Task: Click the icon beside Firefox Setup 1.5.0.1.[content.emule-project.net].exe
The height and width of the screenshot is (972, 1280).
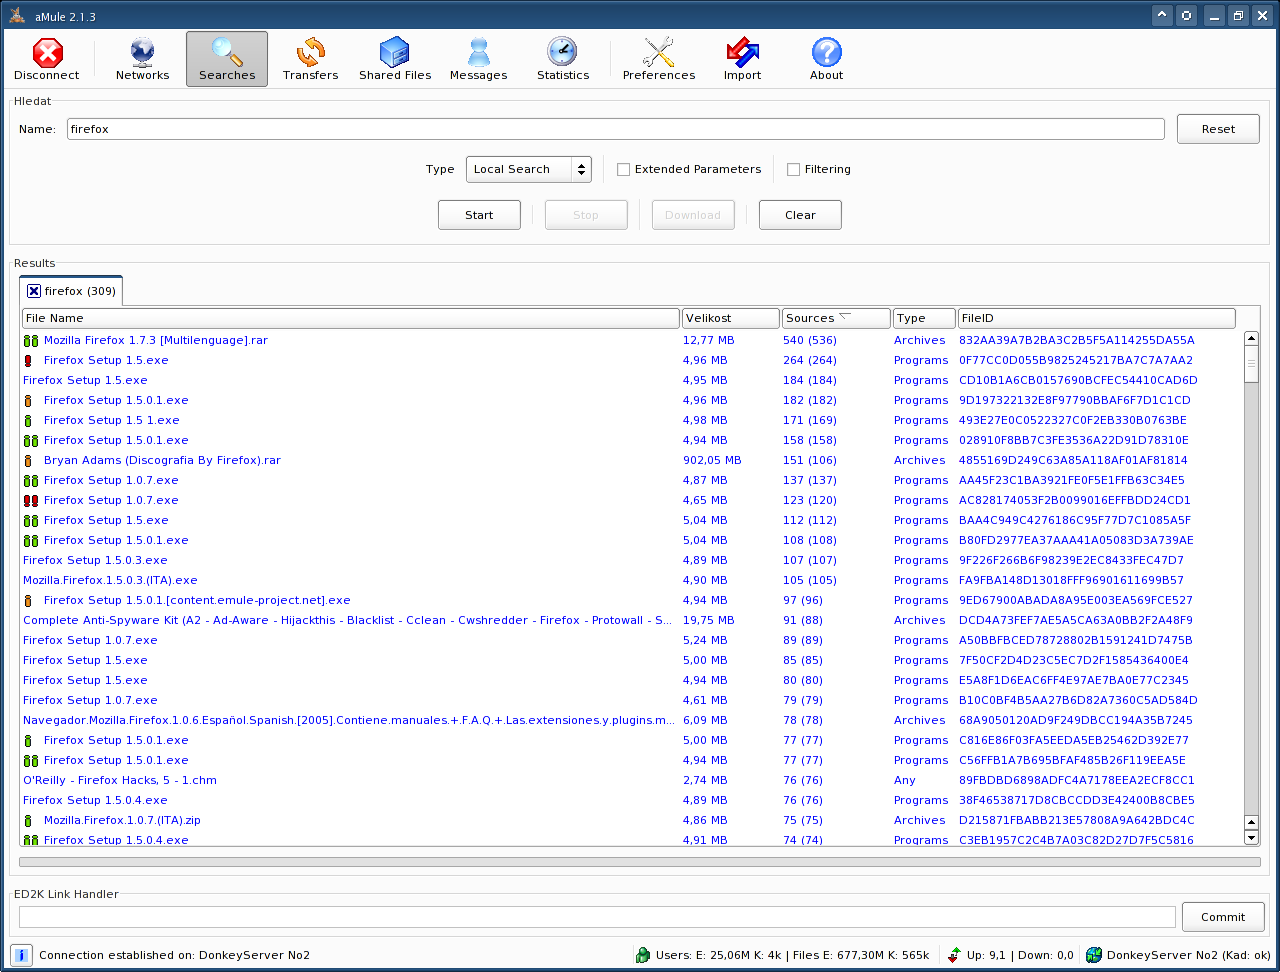Action: point(28,601)
